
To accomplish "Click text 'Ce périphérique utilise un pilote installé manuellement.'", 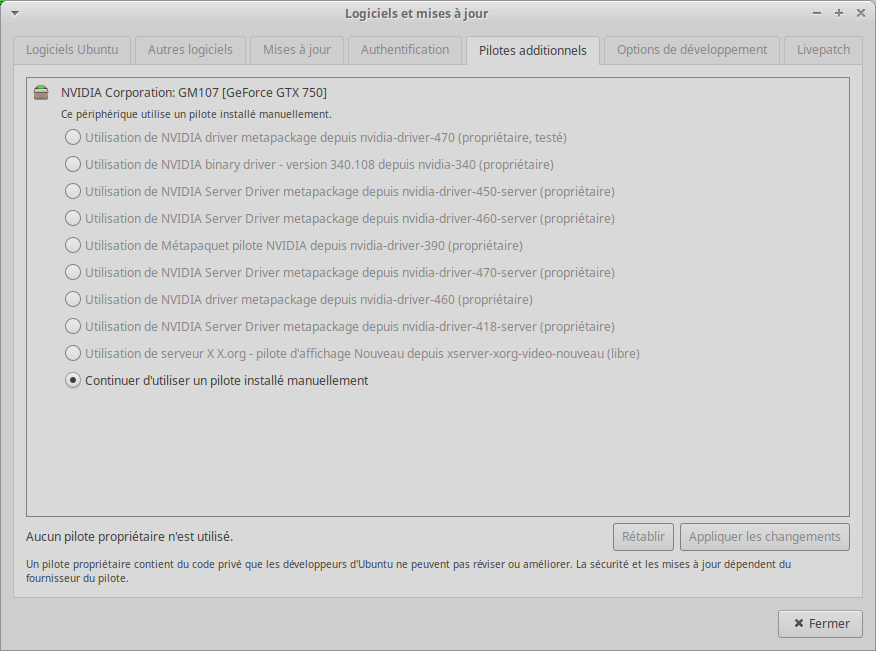I will click(x=196, y=114).
